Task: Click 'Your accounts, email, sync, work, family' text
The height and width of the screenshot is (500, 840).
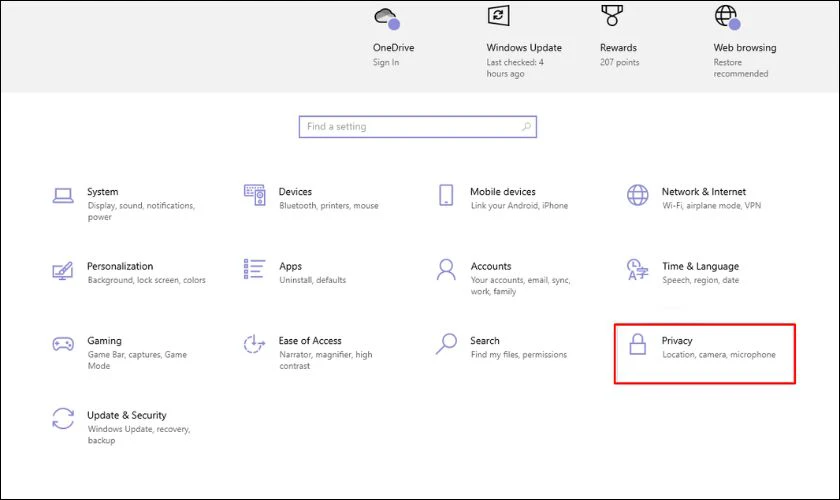Action: pyautogui.click(x=521, y=286)
